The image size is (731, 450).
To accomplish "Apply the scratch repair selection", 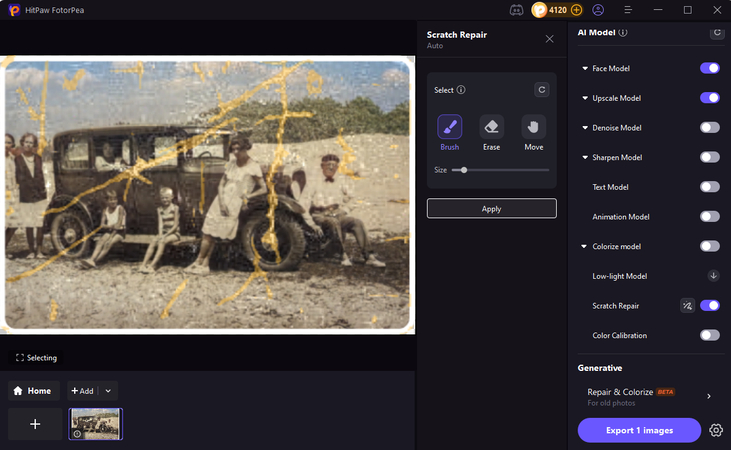I will 491,208.
